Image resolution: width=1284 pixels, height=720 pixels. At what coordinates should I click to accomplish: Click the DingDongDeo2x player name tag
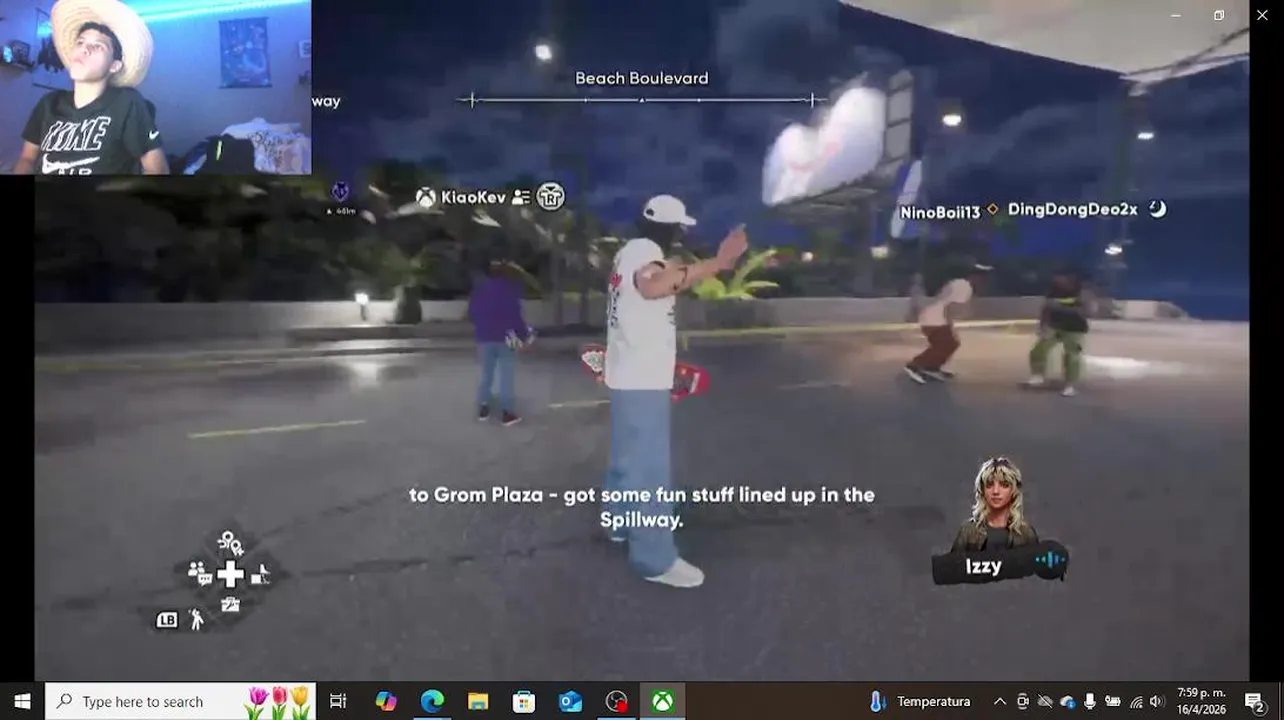point(1072,209)
